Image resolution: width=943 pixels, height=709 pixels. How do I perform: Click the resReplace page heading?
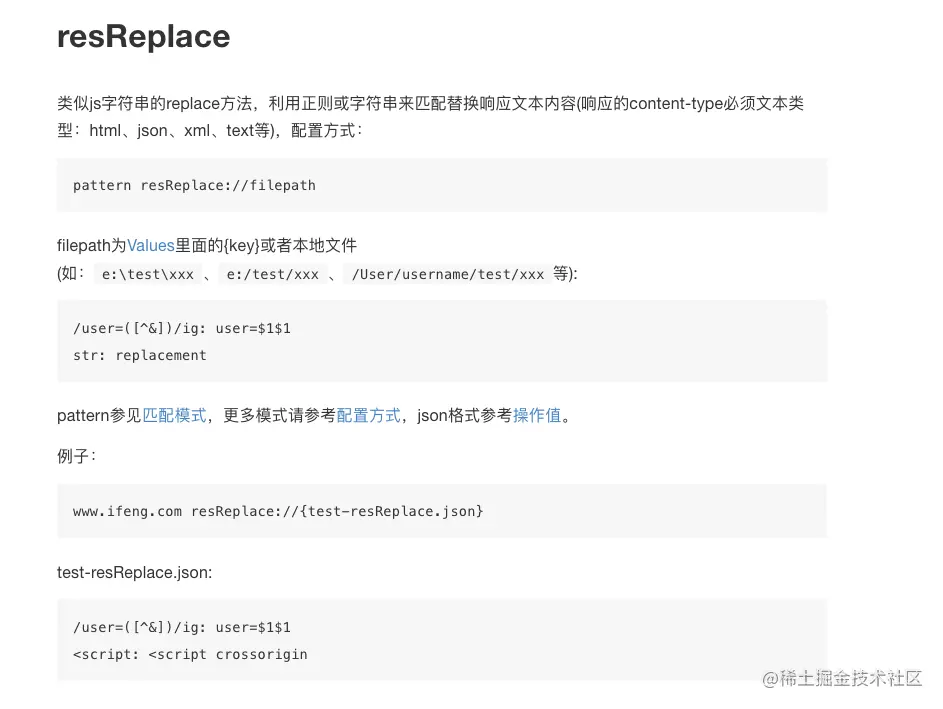pos(144,37)
